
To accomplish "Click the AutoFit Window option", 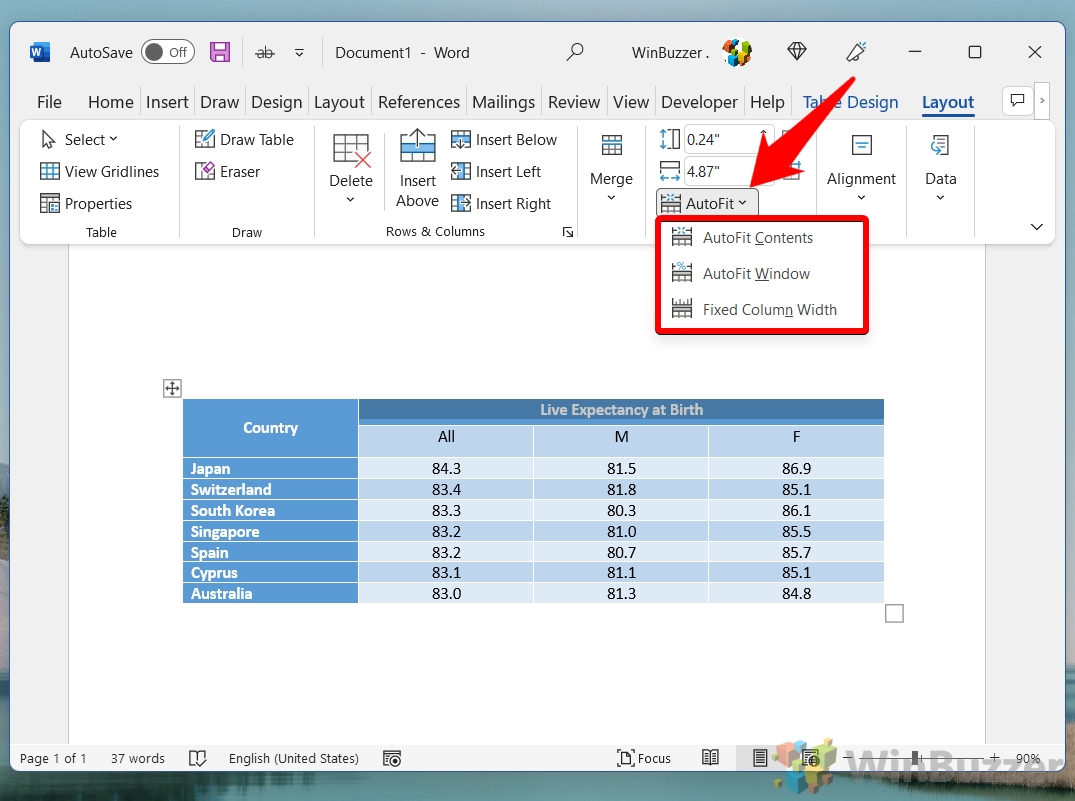I will pos(756,274).
